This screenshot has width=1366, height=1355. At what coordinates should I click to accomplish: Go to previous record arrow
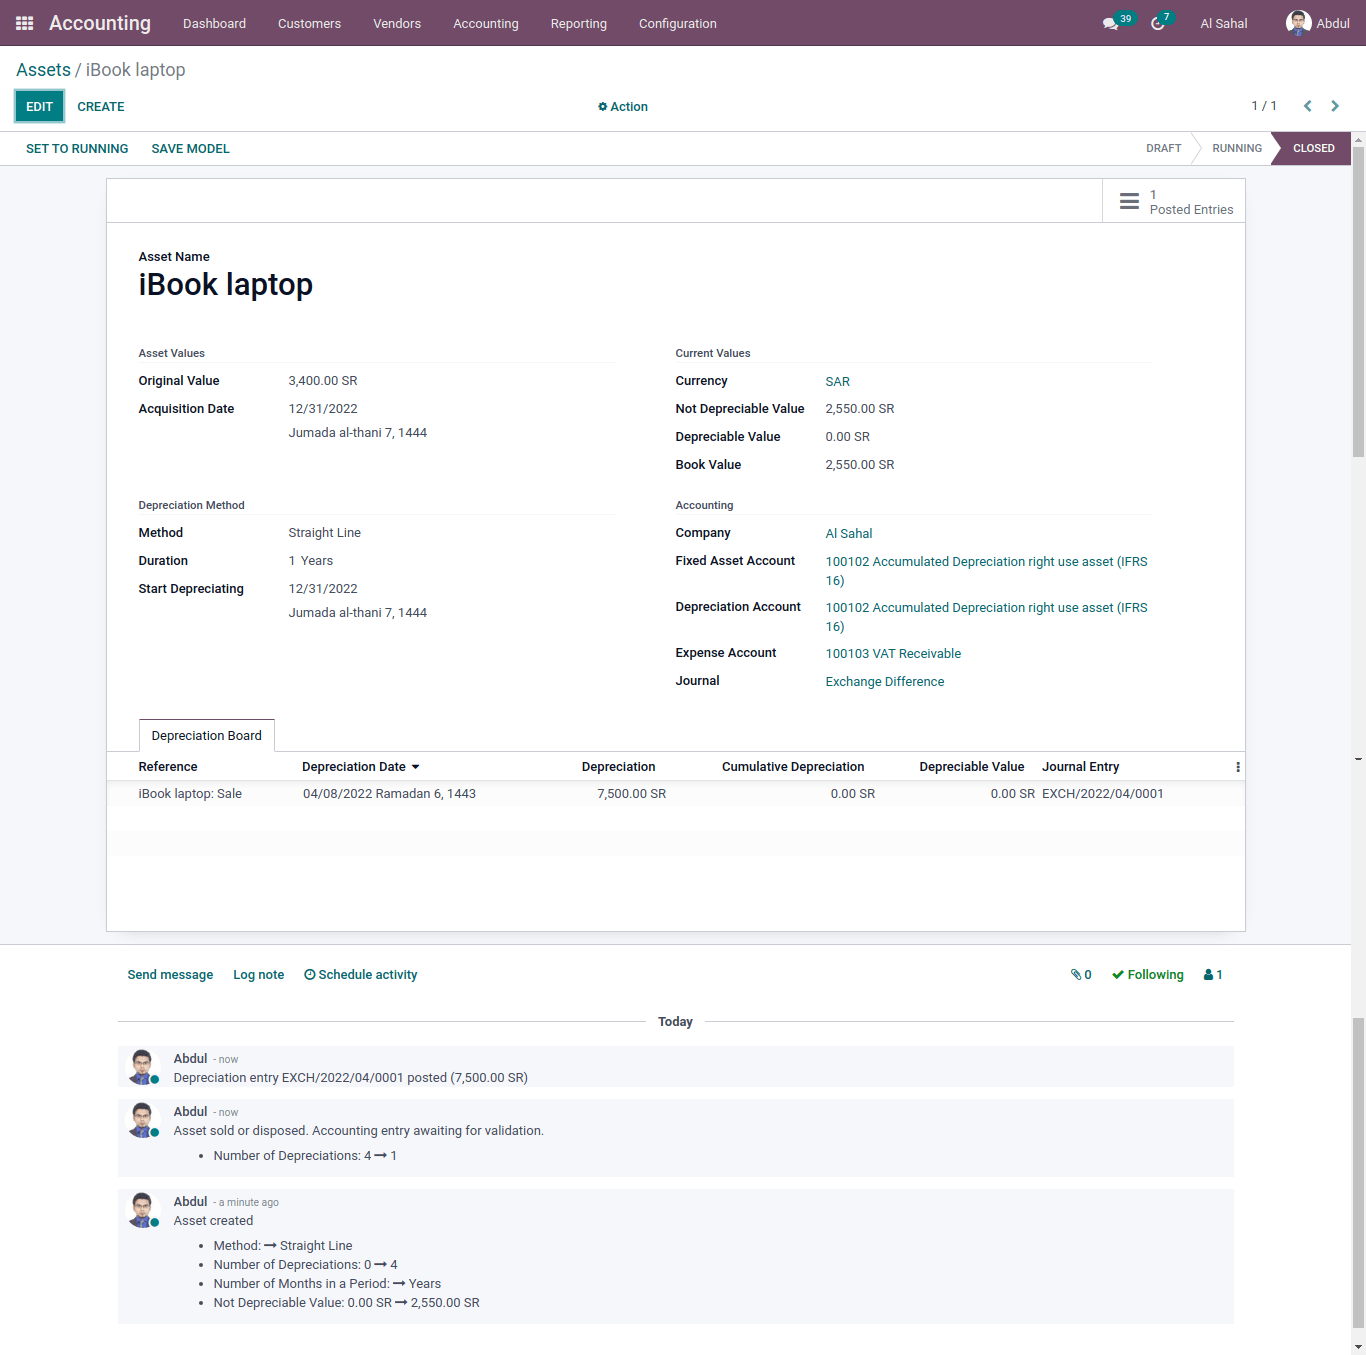click(1307, 106)
